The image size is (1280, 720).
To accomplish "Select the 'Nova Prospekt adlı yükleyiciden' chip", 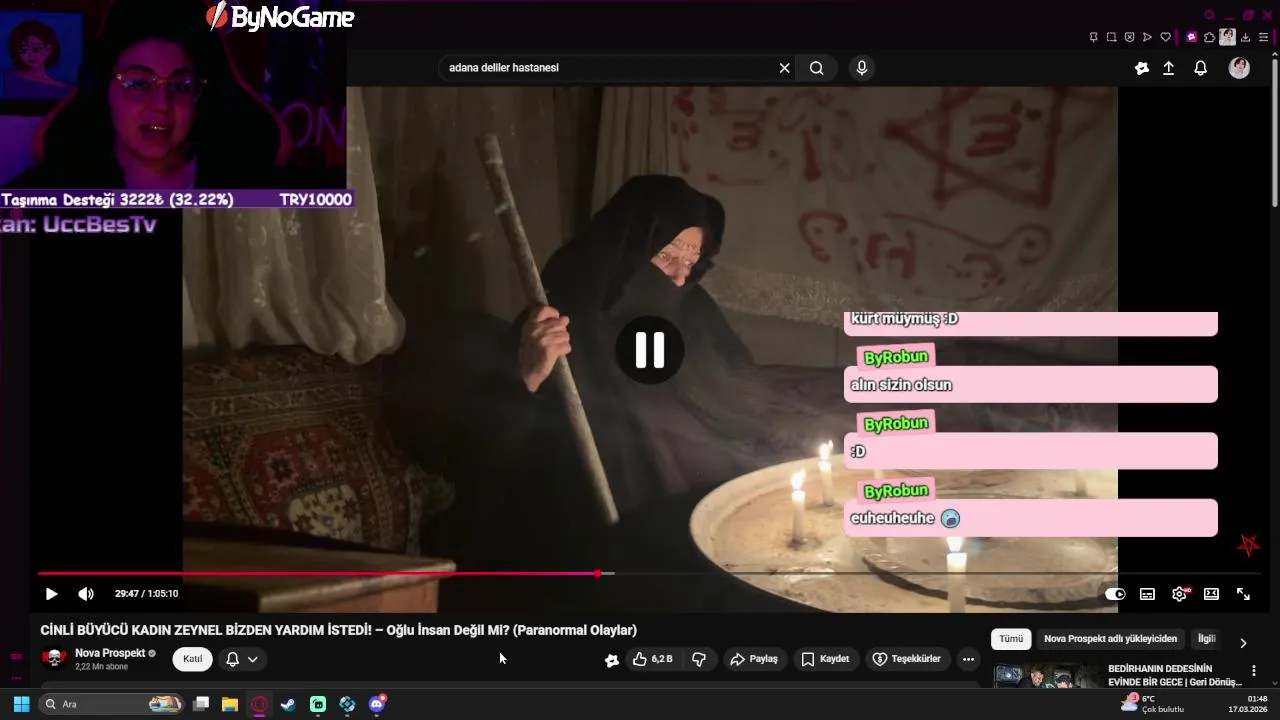I will (1110, 639).
